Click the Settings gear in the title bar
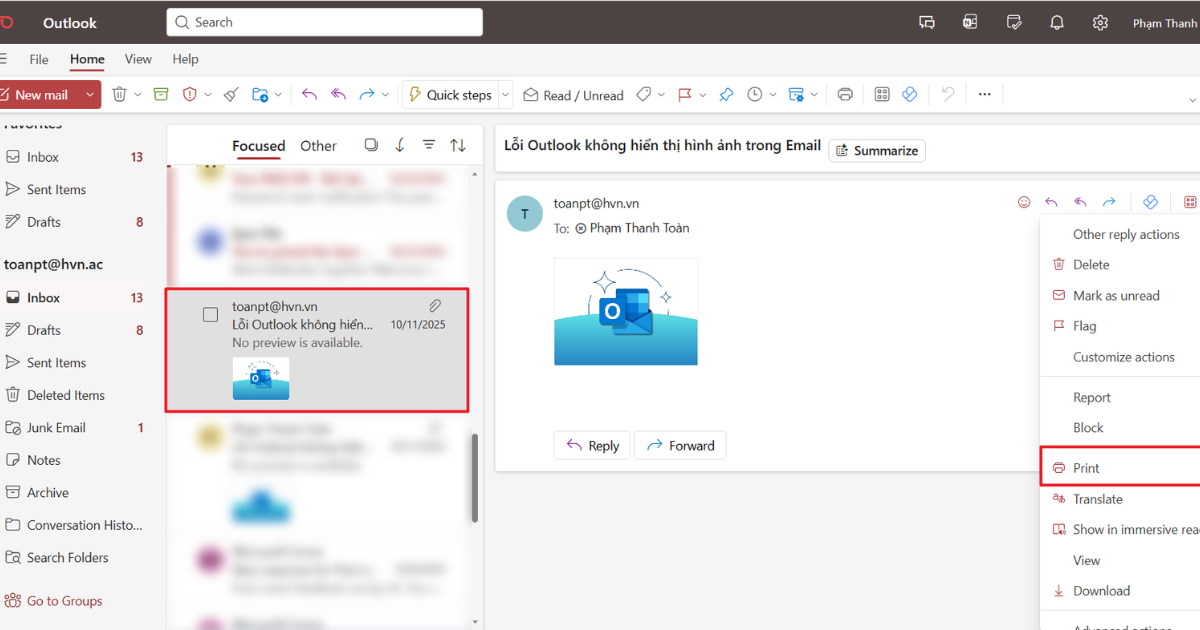 click(x=1100, y=21)
